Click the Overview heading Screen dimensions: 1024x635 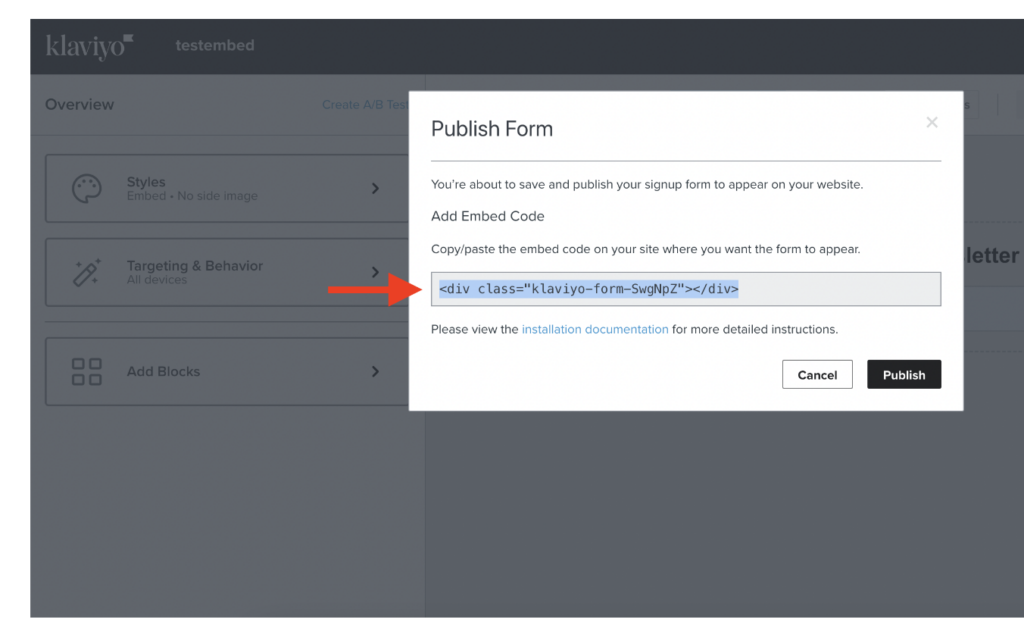pyautogui.click(x=80, y=105)
